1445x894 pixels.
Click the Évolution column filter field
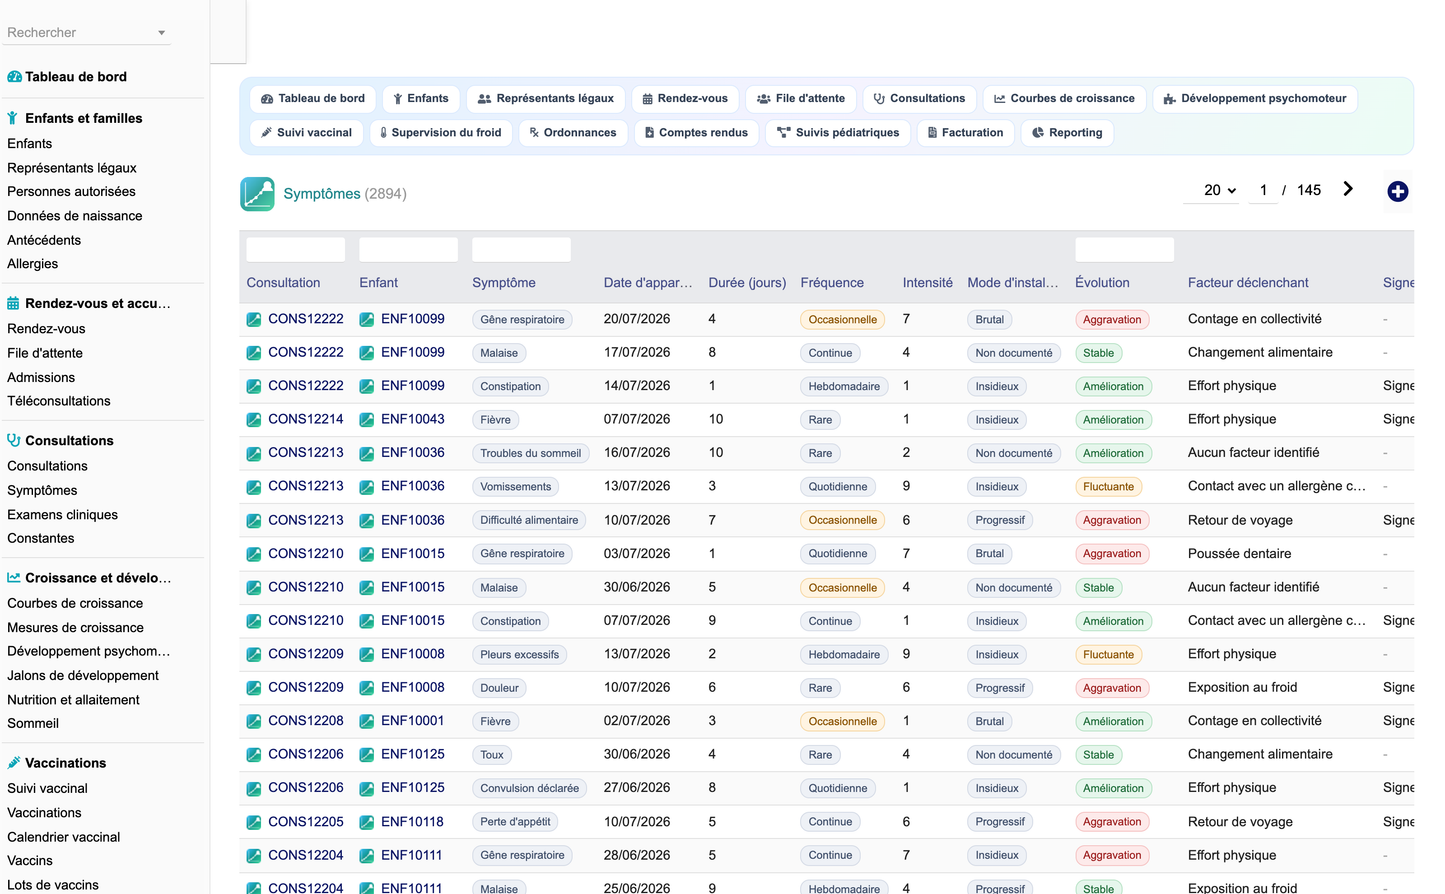click(x=1125, y=250)
